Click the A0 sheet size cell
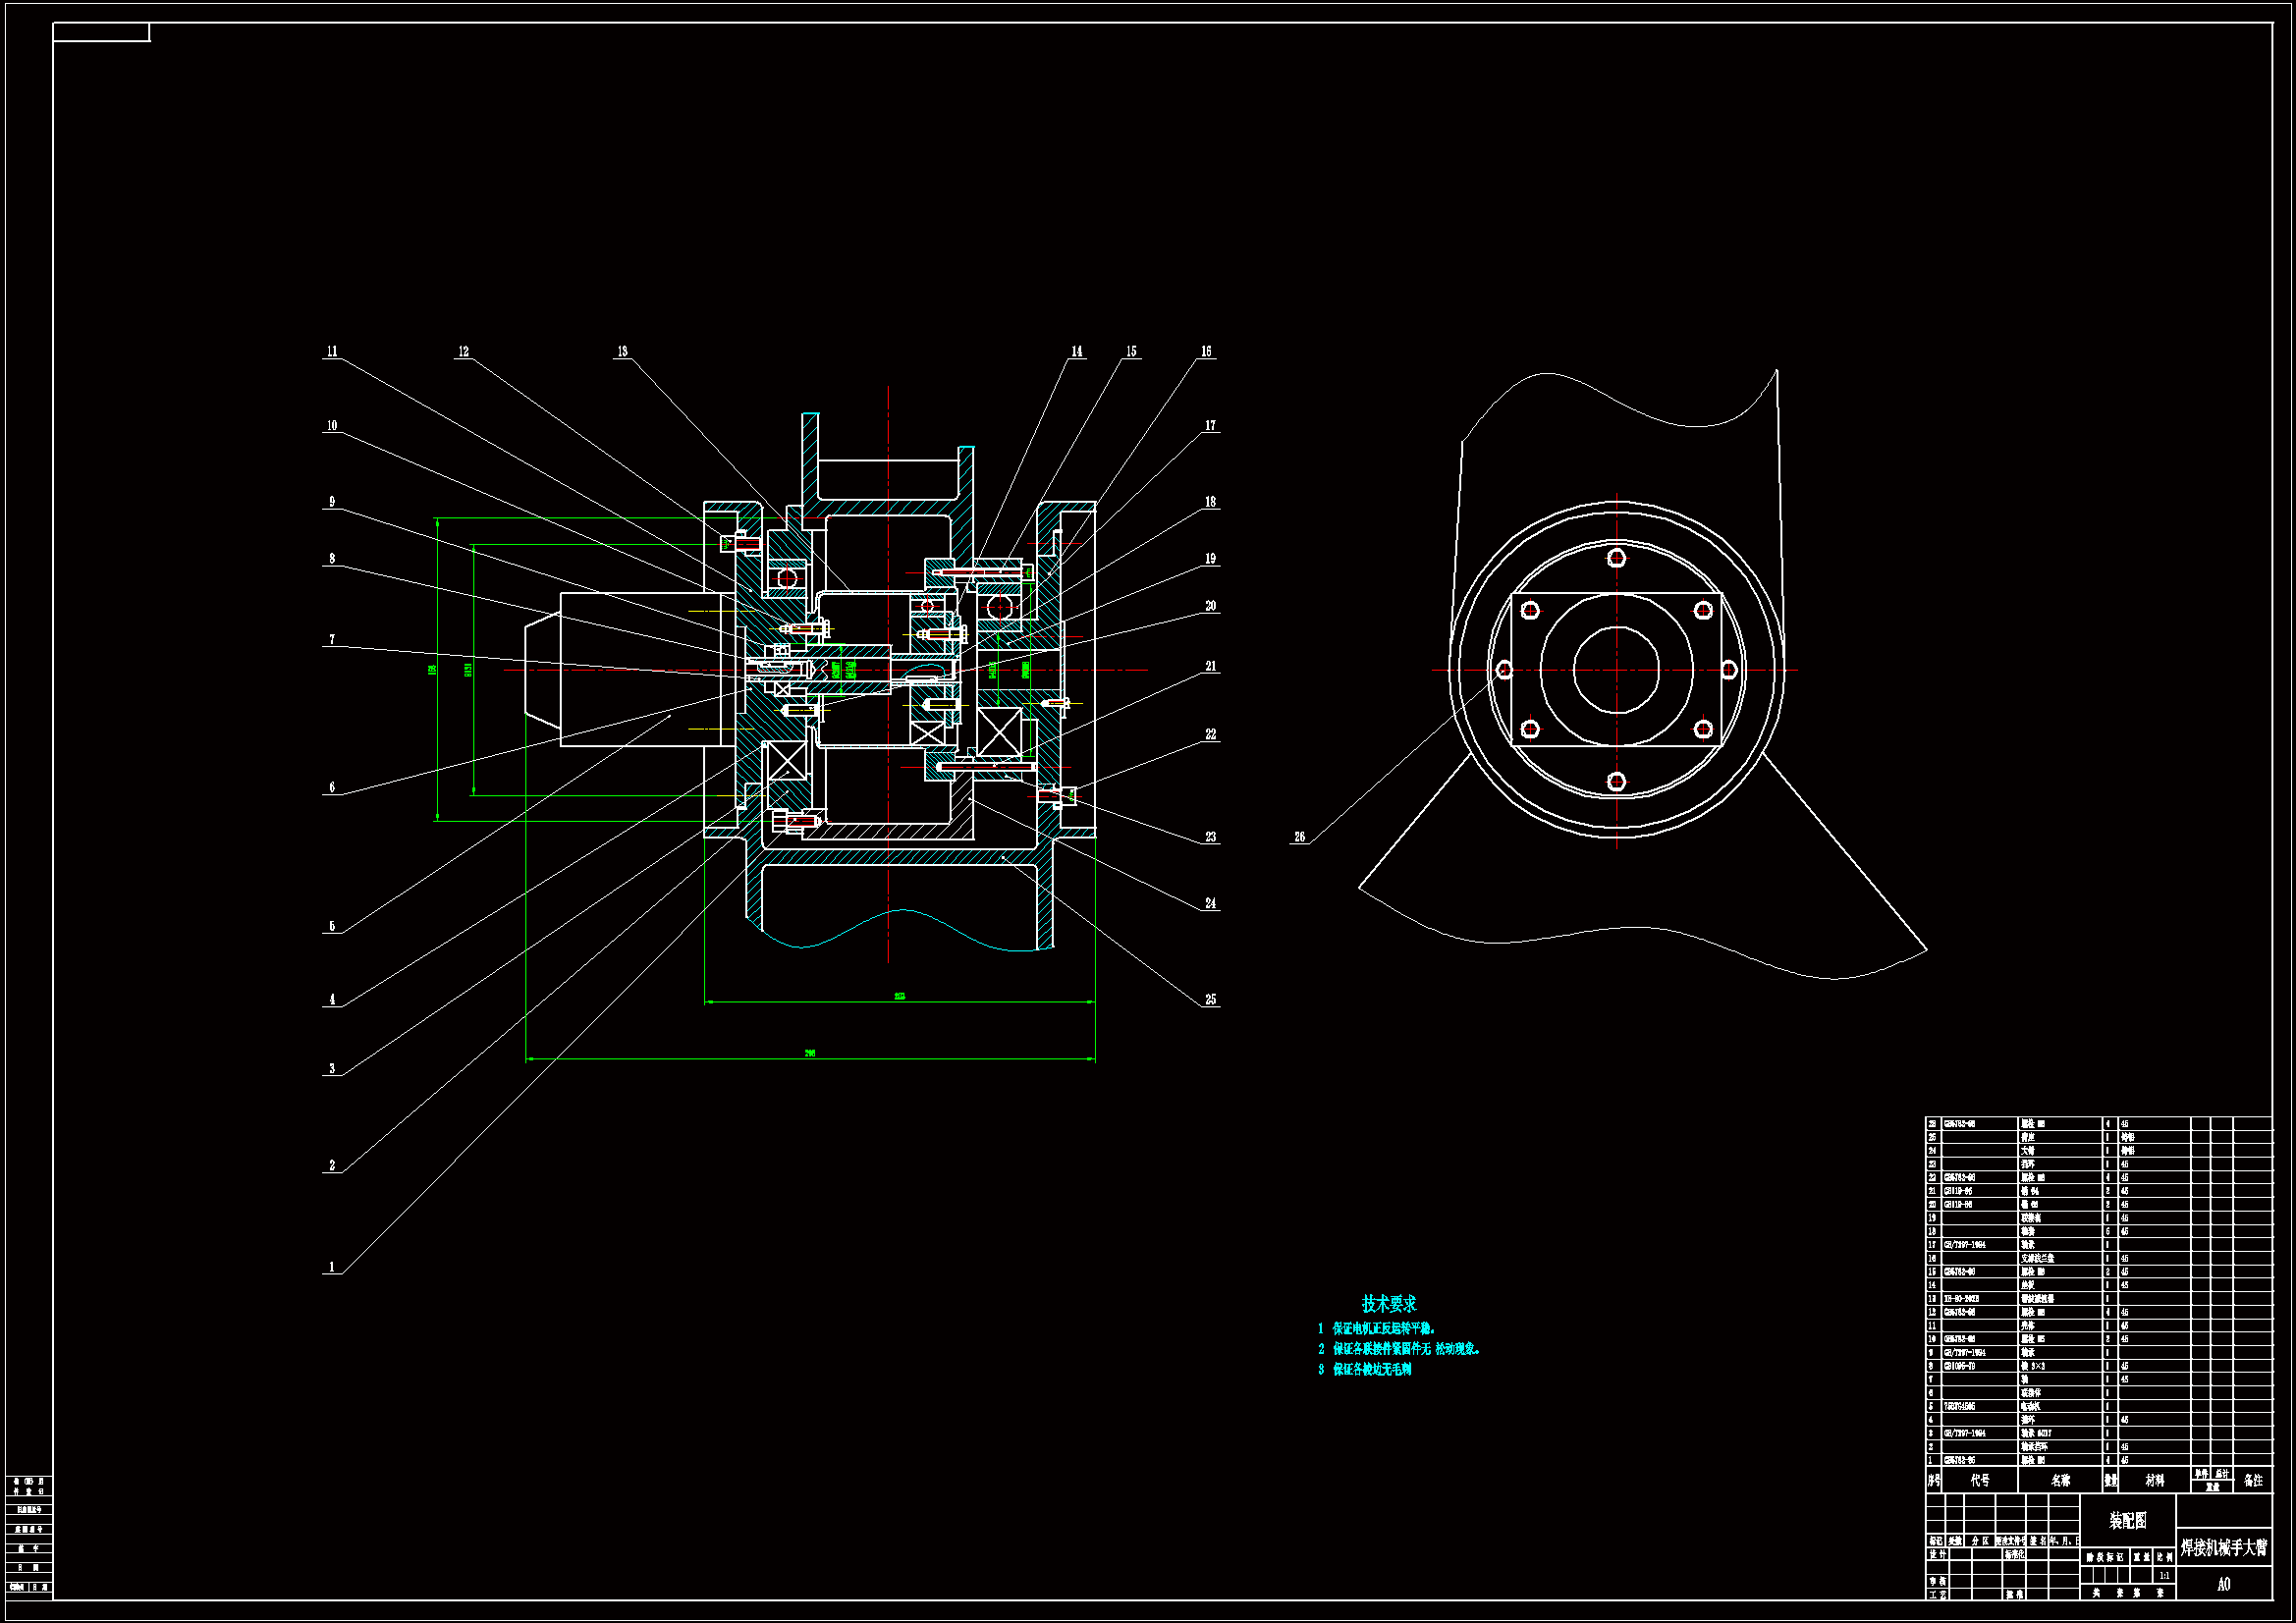The image size is (2296, 1623). coord(2223,1584)
